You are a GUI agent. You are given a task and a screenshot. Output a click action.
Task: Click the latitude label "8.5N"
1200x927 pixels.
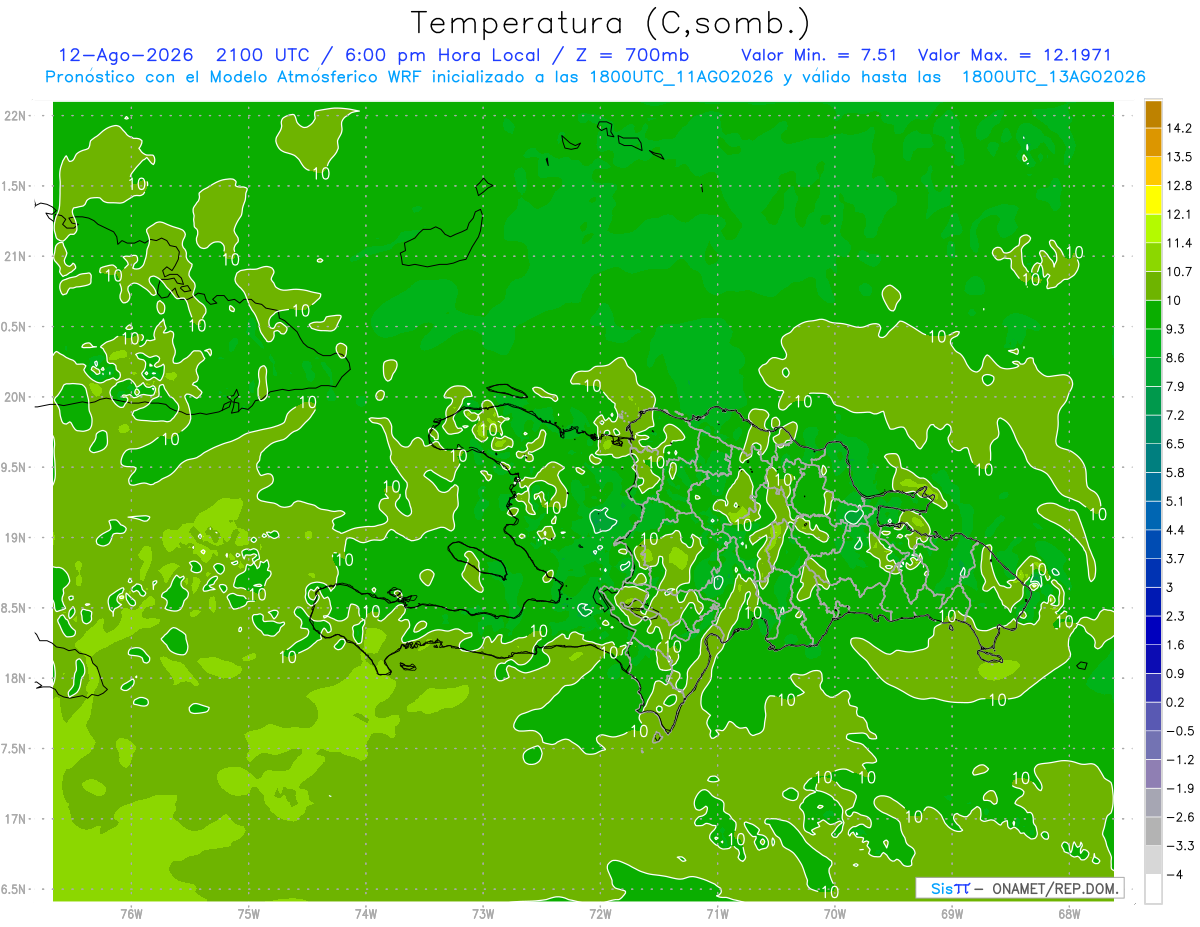(x=15, y=608)
